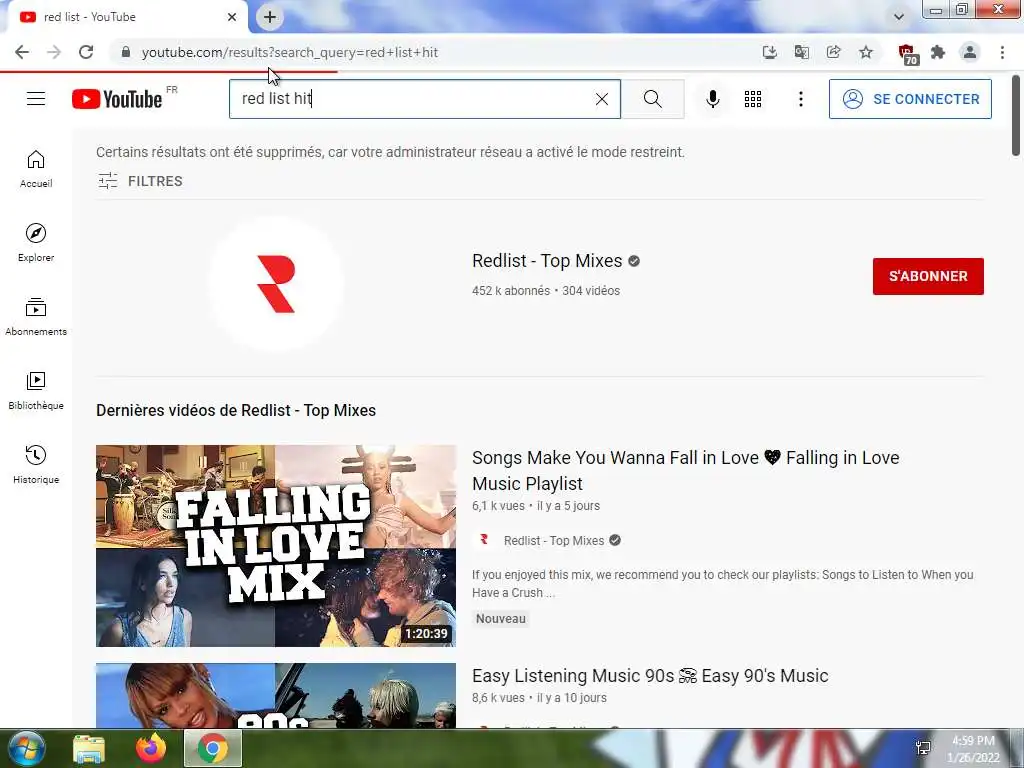The width and height of the screenshot is (1024, 768).
Task: Open 'Songs Make You Wanna Fall in Love' title
Action: click(x=685, y=470)
